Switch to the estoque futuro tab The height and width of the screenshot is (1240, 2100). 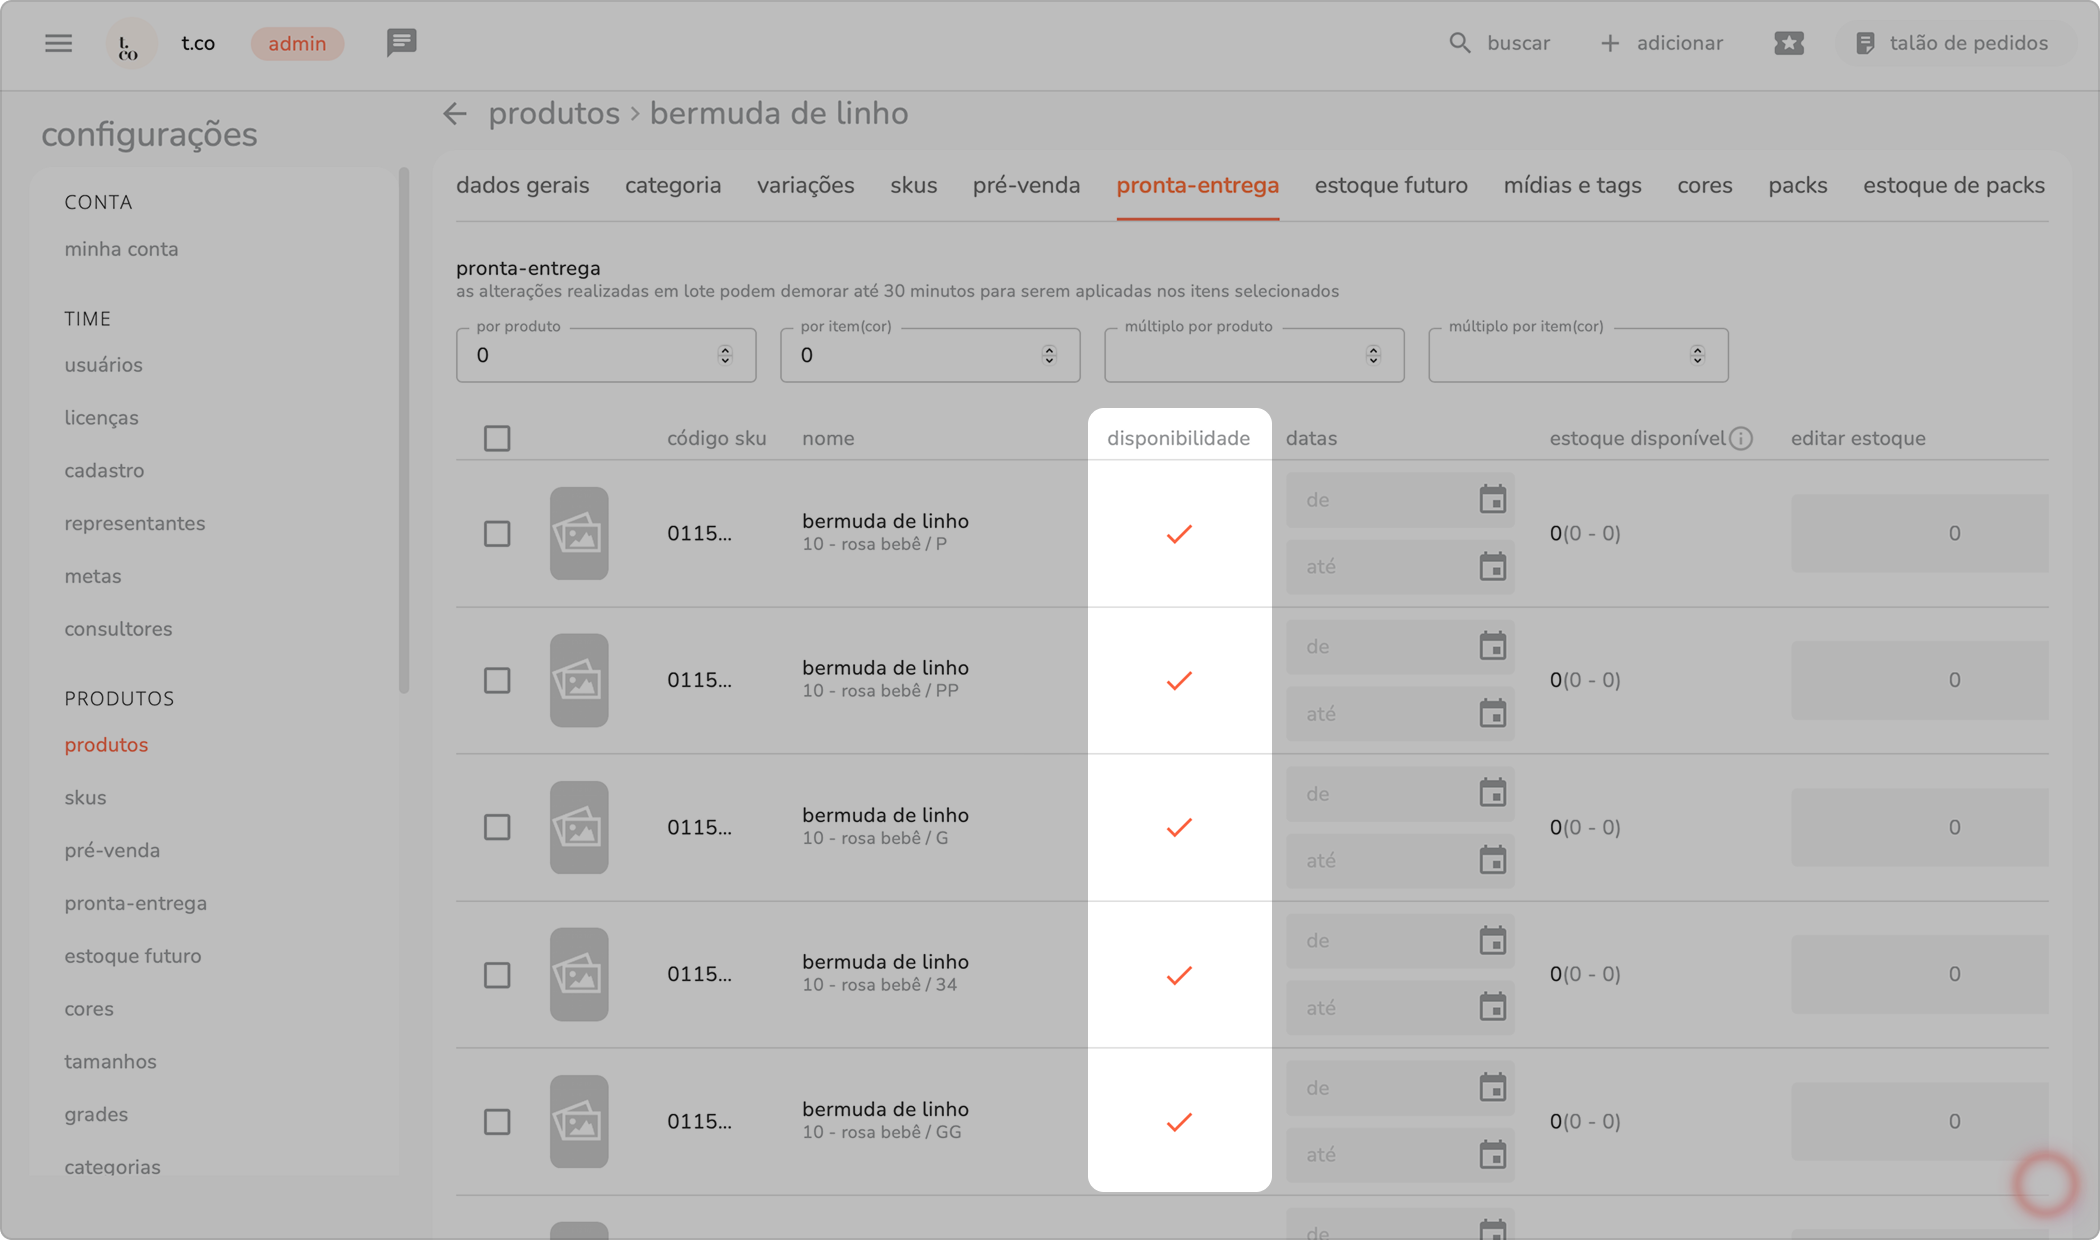[1390, 186]
